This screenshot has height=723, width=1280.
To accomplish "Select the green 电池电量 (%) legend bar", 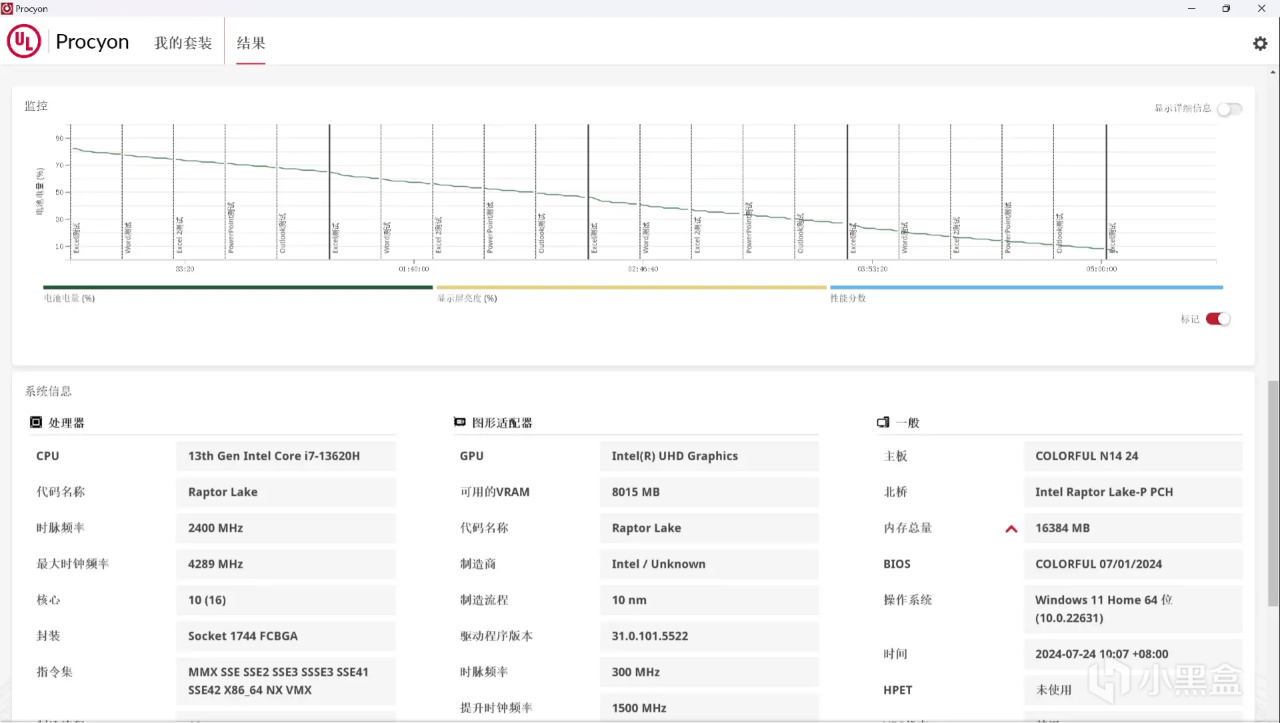I will (238, 287).
